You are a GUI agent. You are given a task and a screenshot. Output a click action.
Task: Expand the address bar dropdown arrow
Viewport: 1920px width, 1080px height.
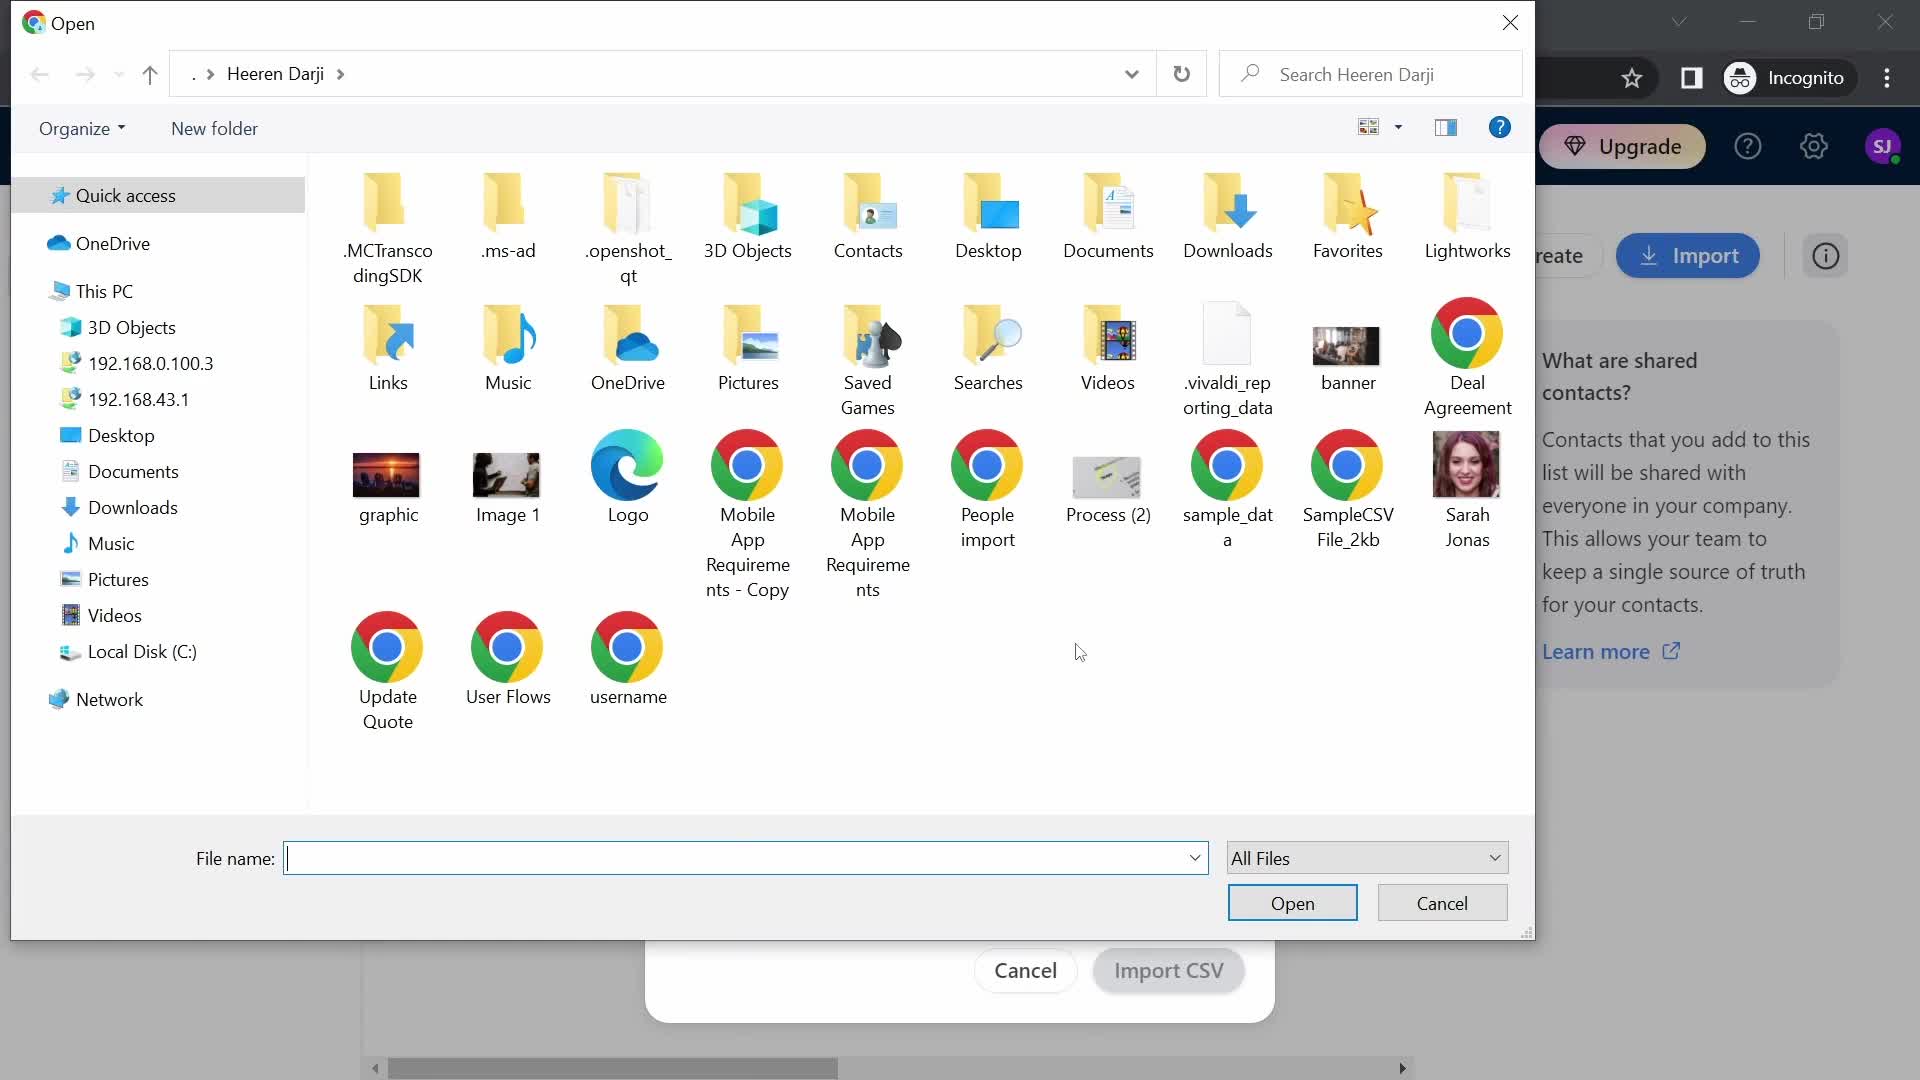point(1131,74)
